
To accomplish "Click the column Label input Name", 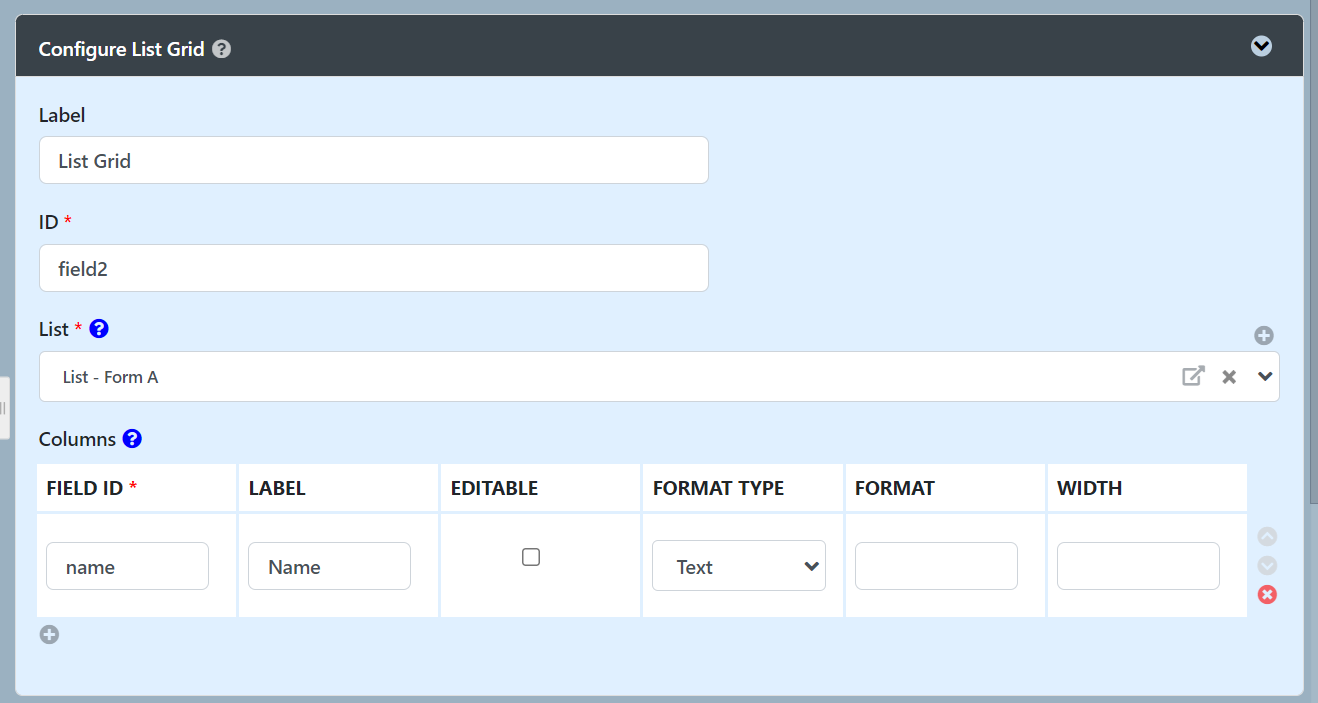I will click(329, 566).
